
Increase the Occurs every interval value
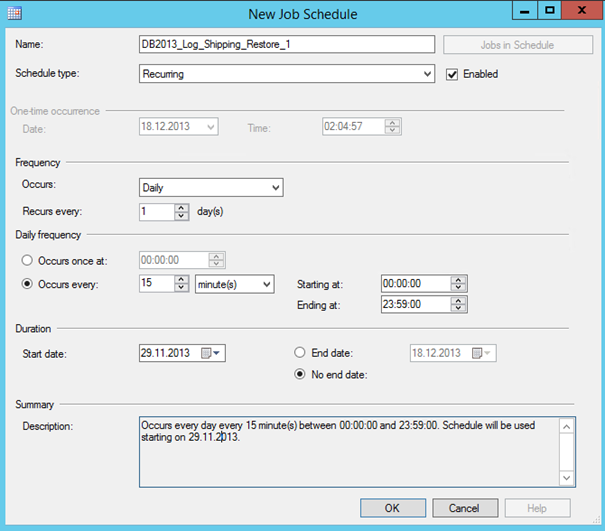coord(181,280)
